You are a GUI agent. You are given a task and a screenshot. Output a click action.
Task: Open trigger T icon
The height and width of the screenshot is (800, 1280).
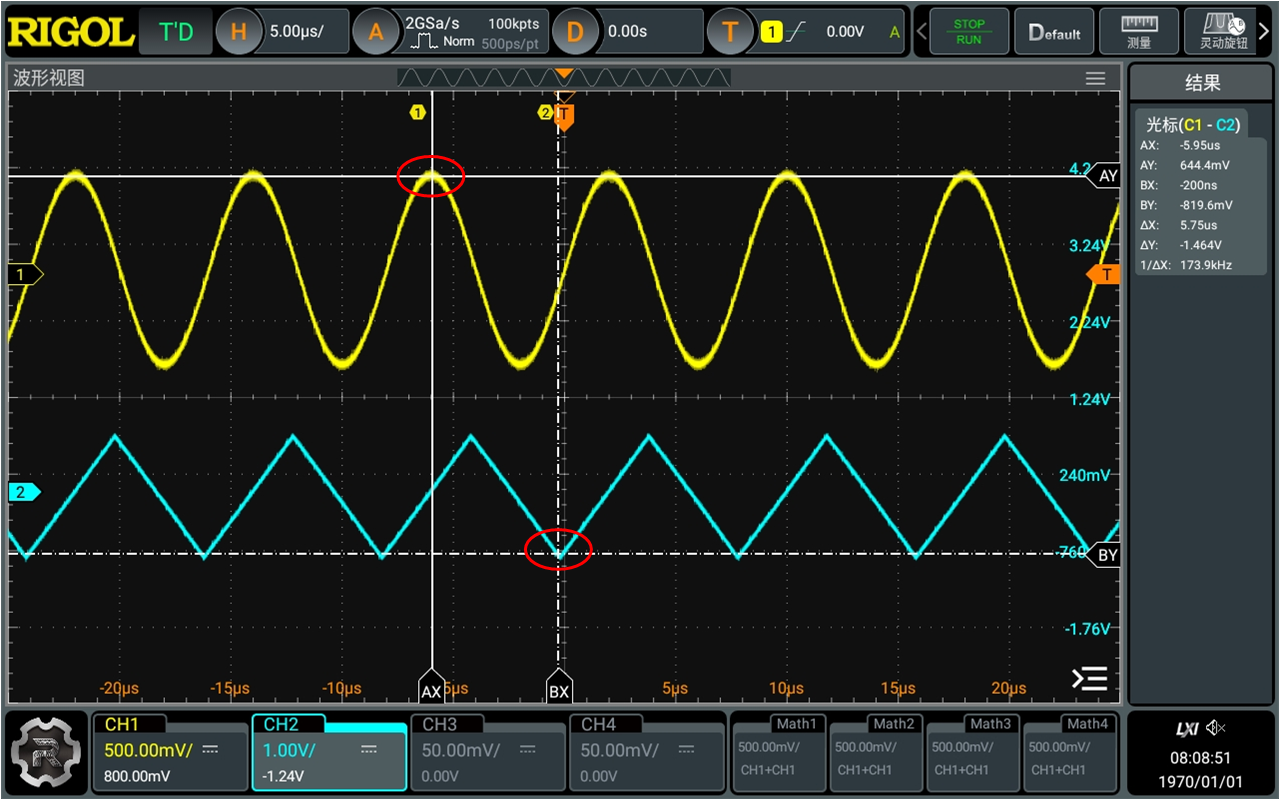tap(729, 32)
